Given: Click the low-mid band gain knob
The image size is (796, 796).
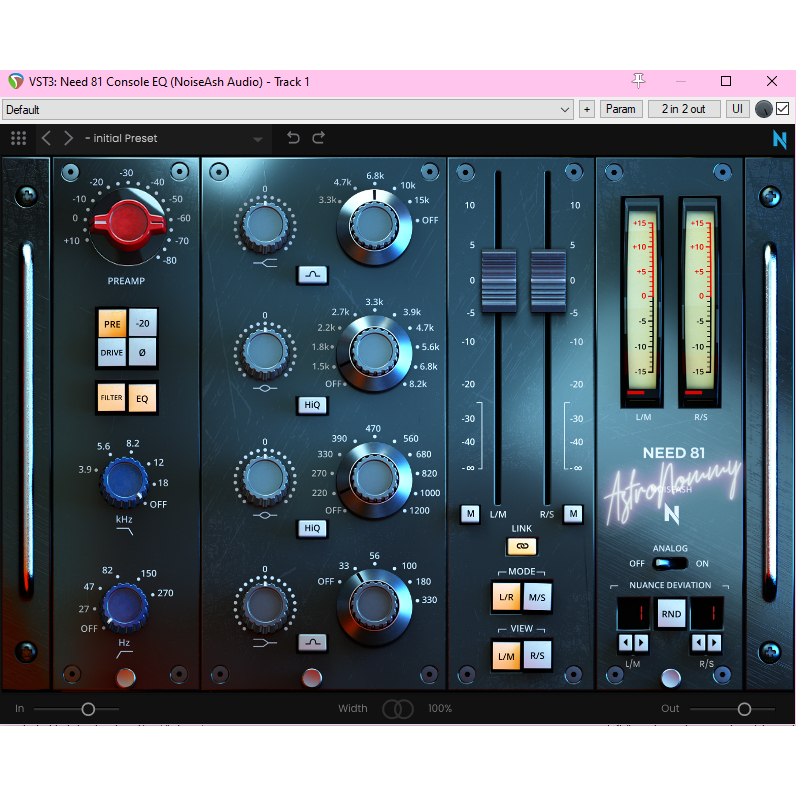Looking at the screenshot, I should (265, 479).
